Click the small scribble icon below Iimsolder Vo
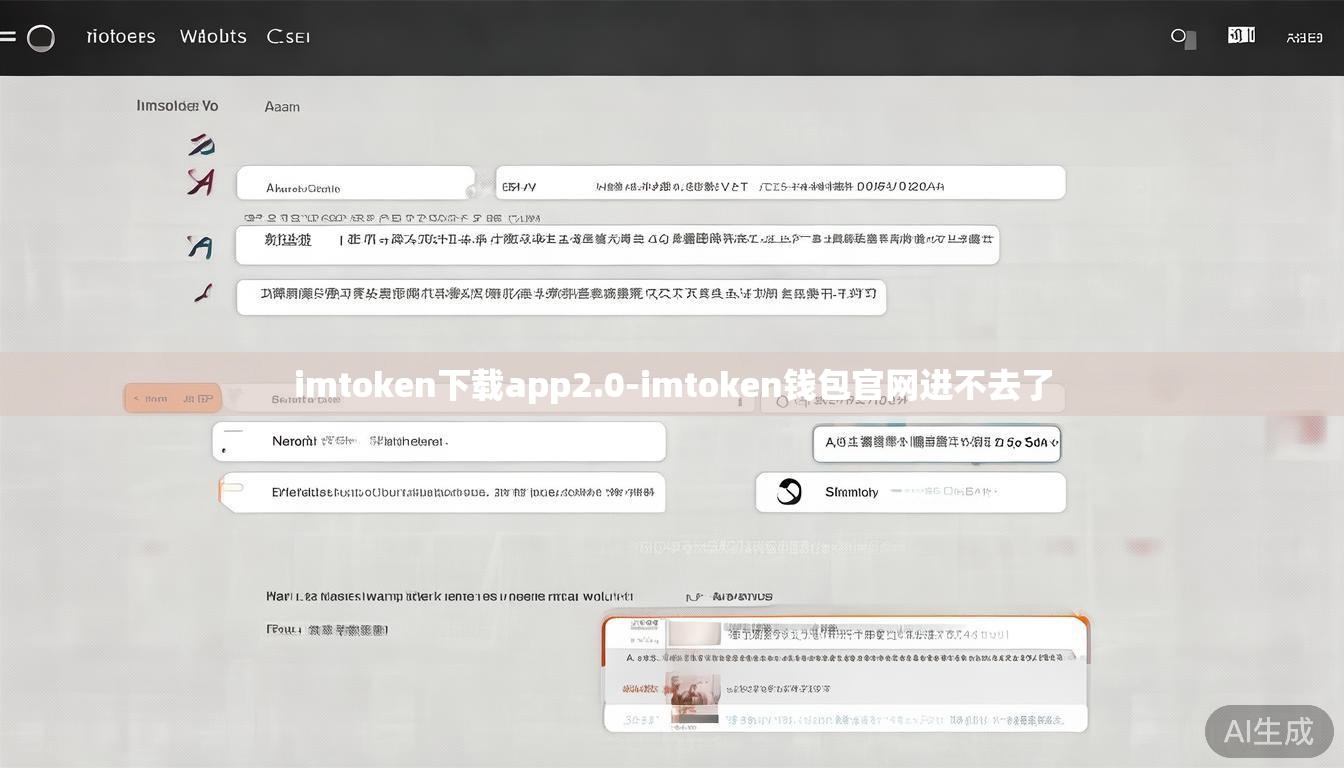 (201, 145)
